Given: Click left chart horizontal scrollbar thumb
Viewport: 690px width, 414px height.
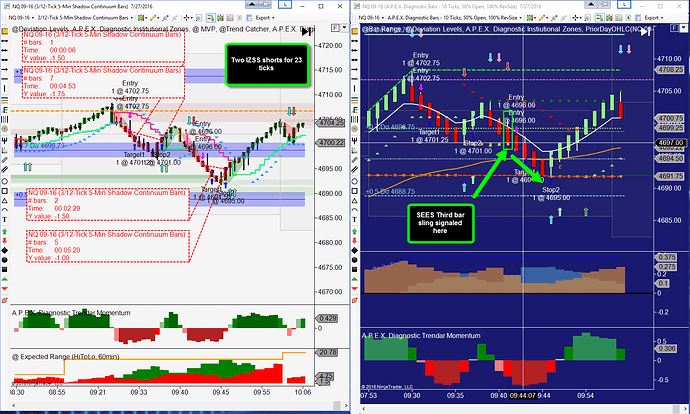Looking at the screenshot, I should (337, 405).
